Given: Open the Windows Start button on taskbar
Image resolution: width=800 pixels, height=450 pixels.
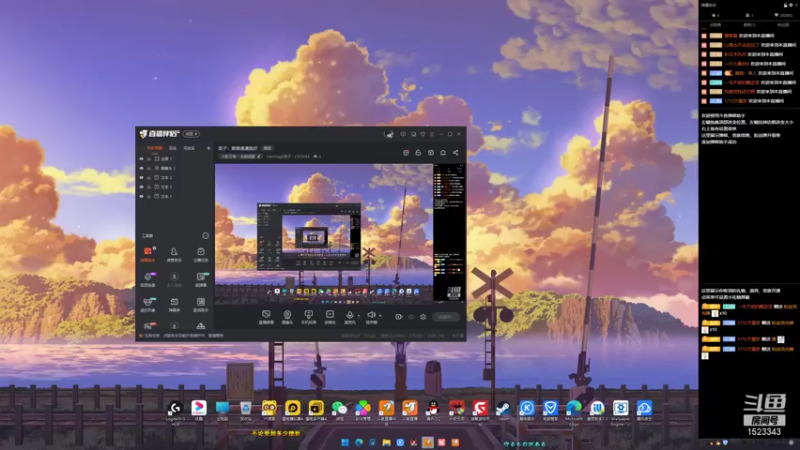Looking at the screenshot, I should [x=345, y=442].
